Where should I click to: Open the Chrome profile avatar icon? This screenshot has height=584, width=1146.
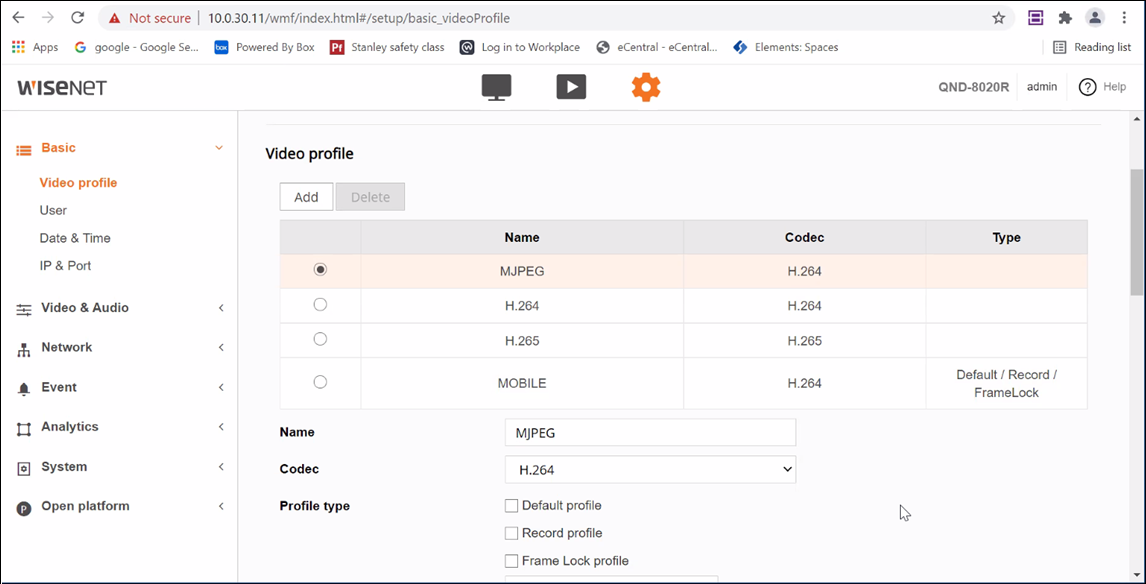point(1095,18)
